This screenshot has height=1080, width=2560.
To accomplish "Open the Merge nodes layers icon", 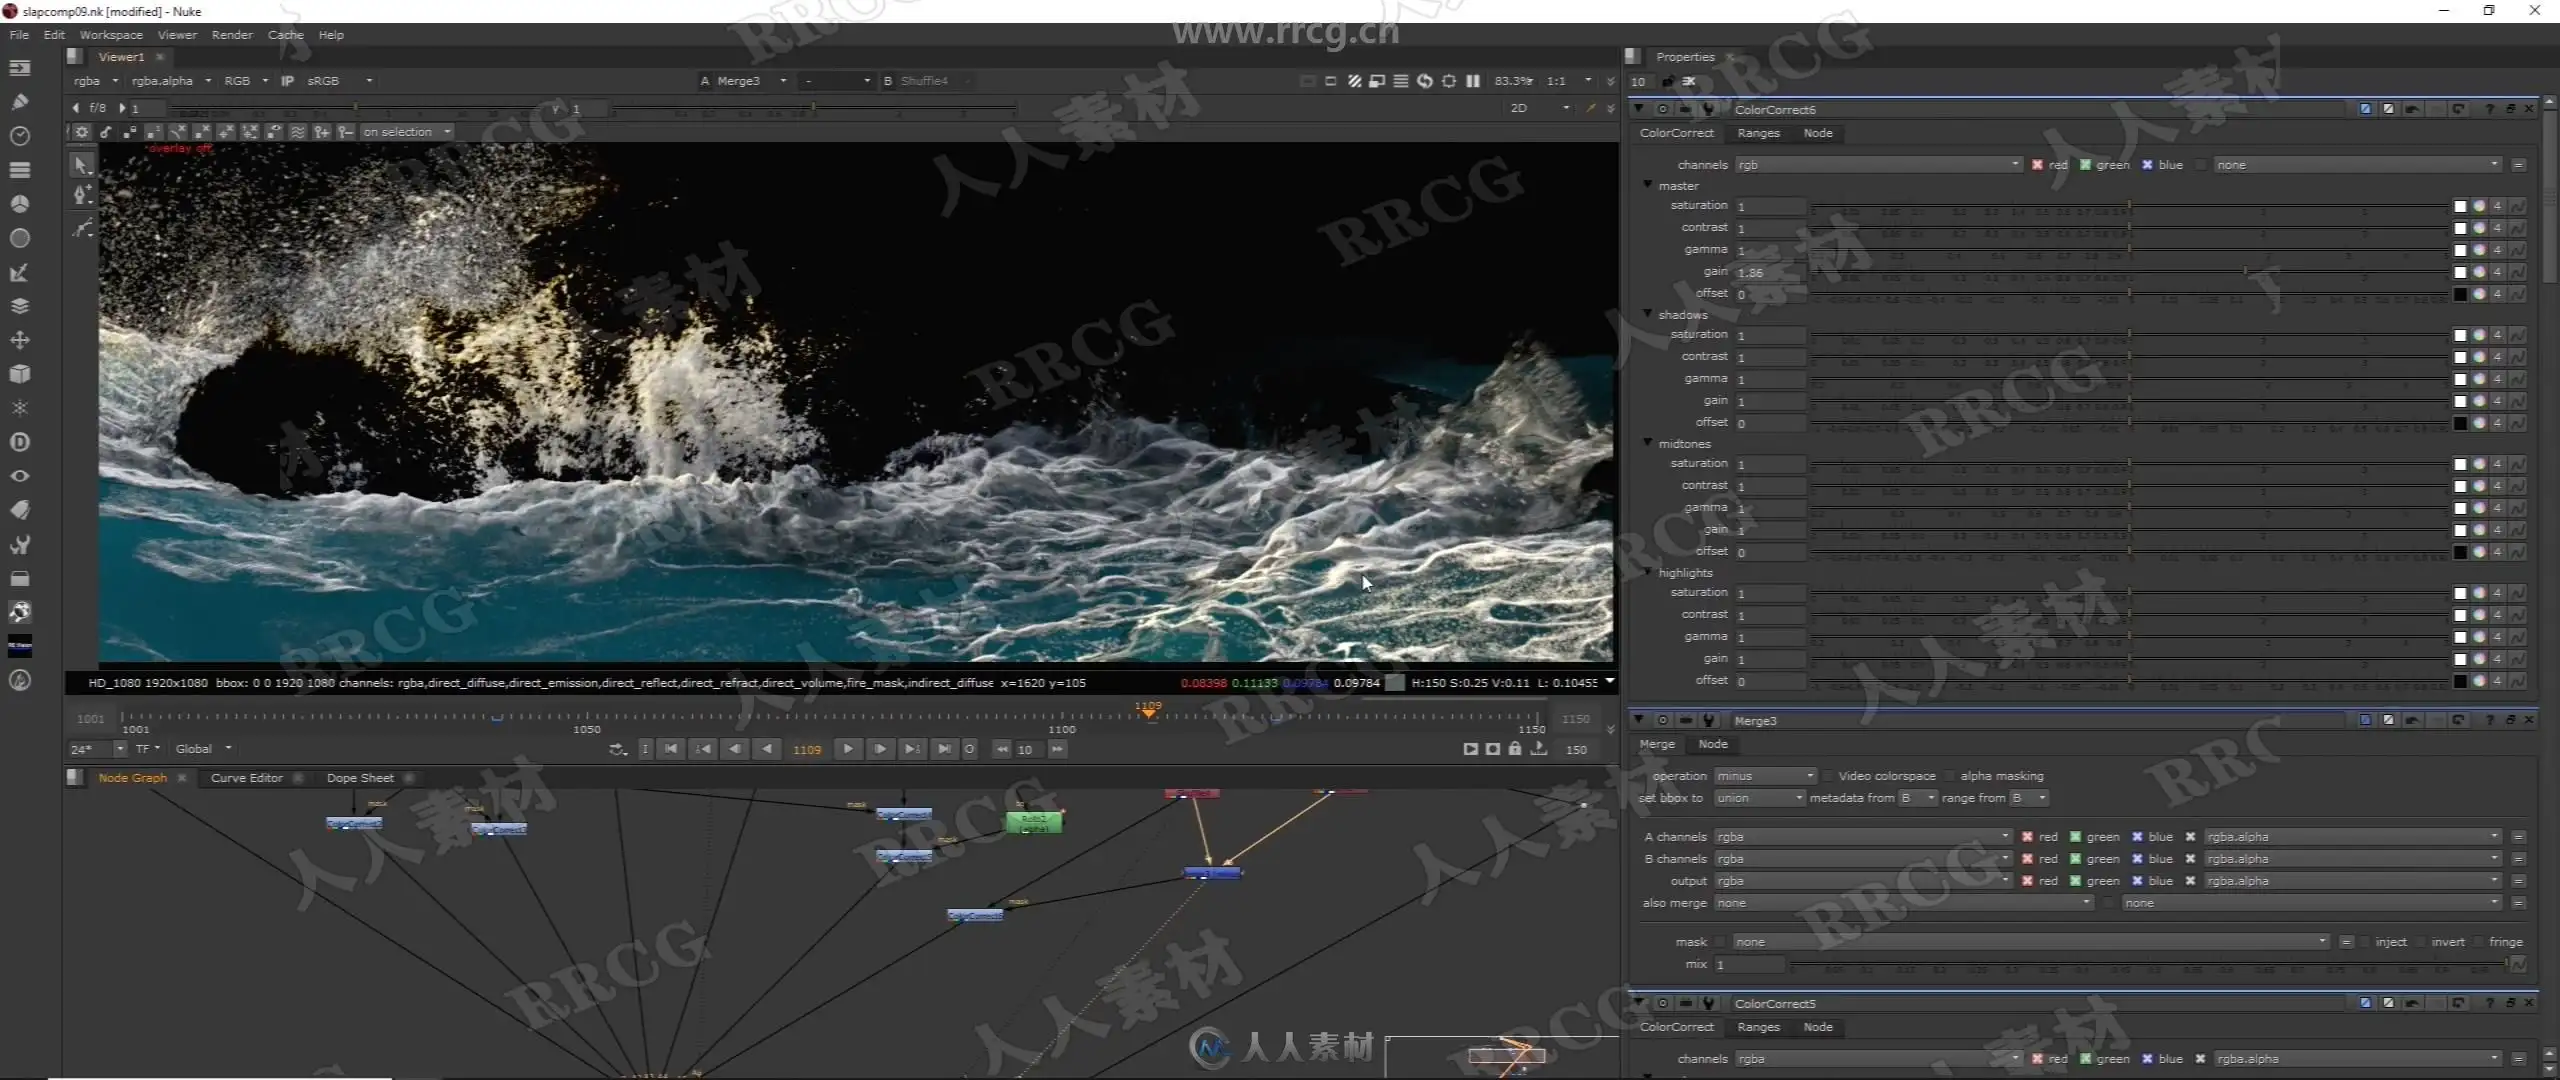I will (x=19, y=306).
